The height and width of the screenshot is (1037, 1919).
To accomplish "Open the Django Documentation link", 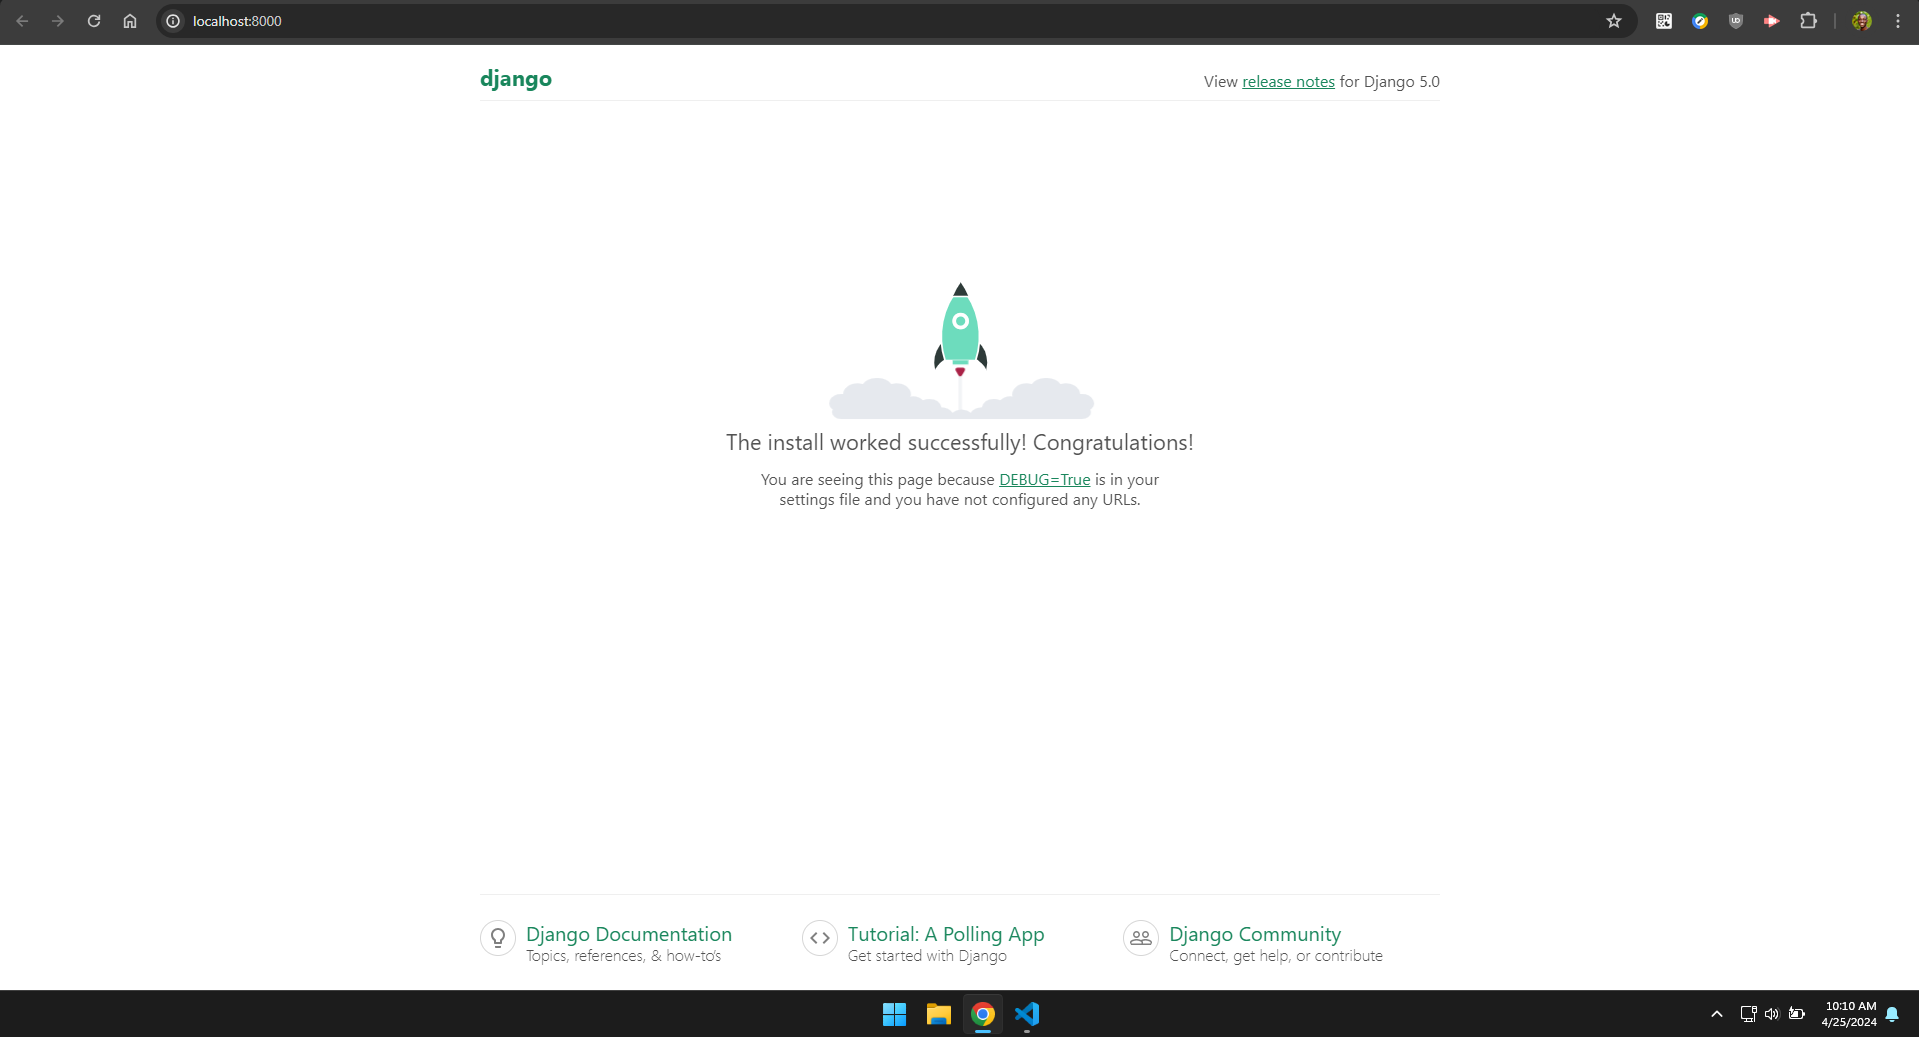I will click(628, 934).
